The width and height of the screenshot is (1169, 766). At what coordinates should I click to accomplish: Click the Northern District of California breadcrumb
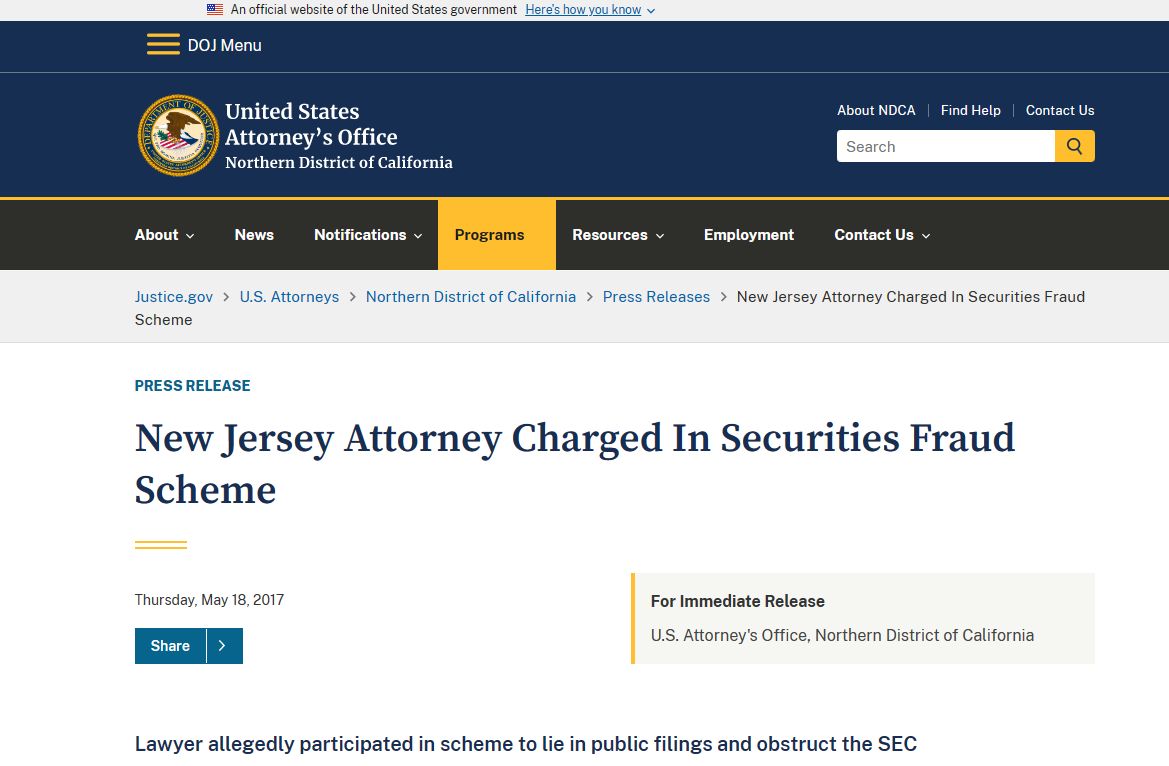click(x=471, y=297)
